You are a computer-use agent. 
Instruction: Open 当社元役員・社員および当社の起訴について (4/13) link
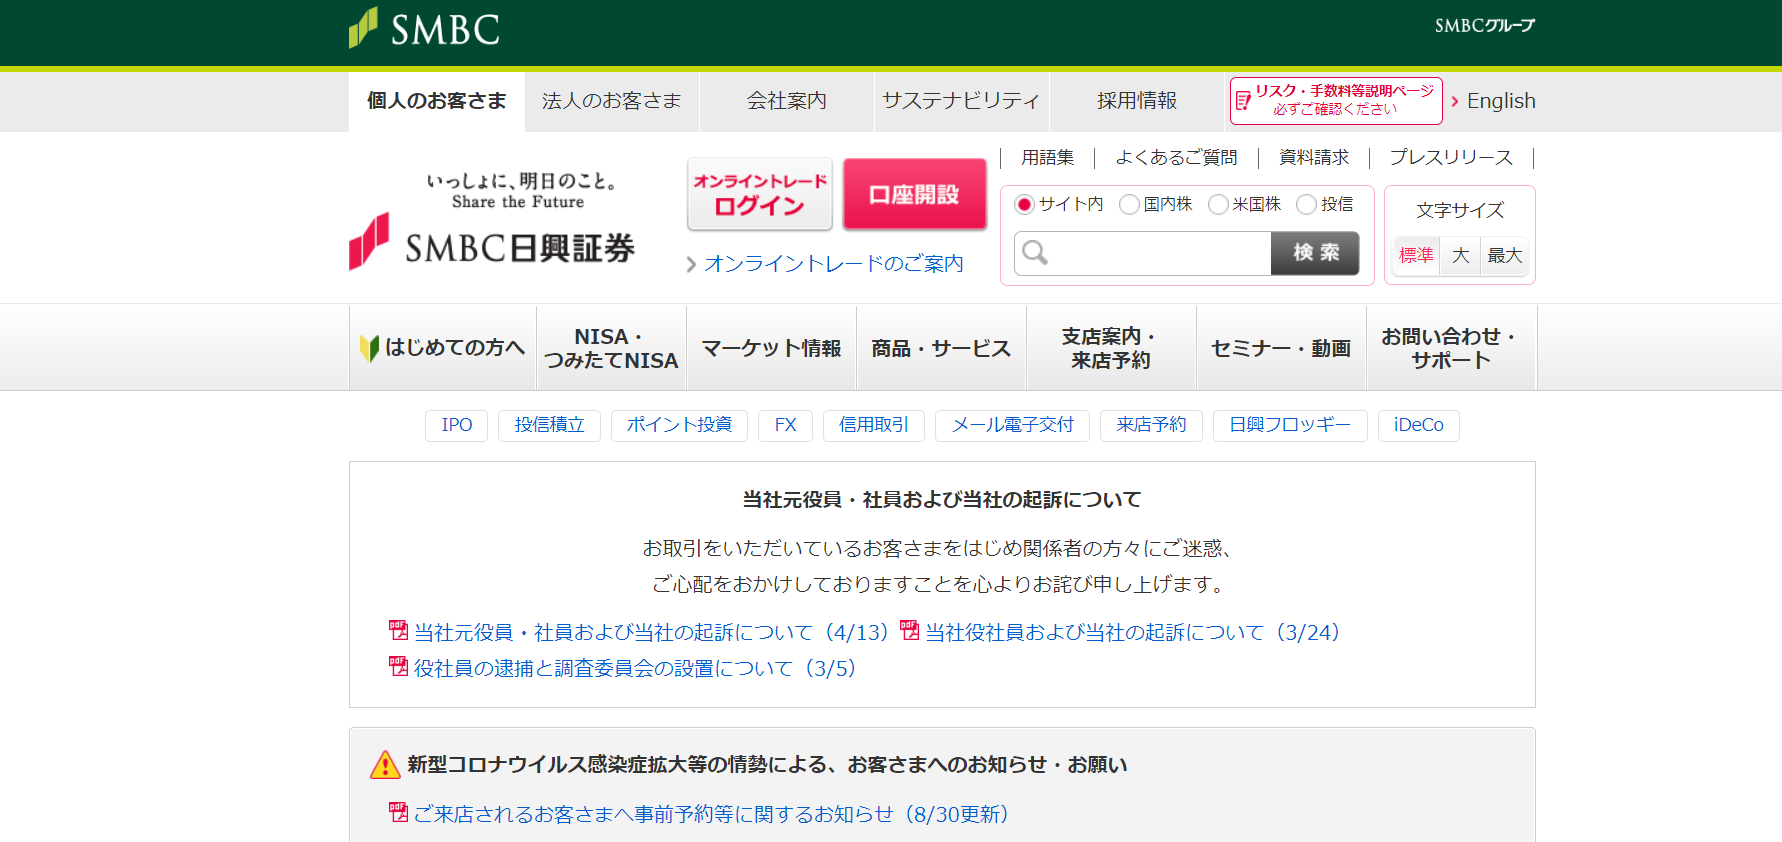pos(651,632)
